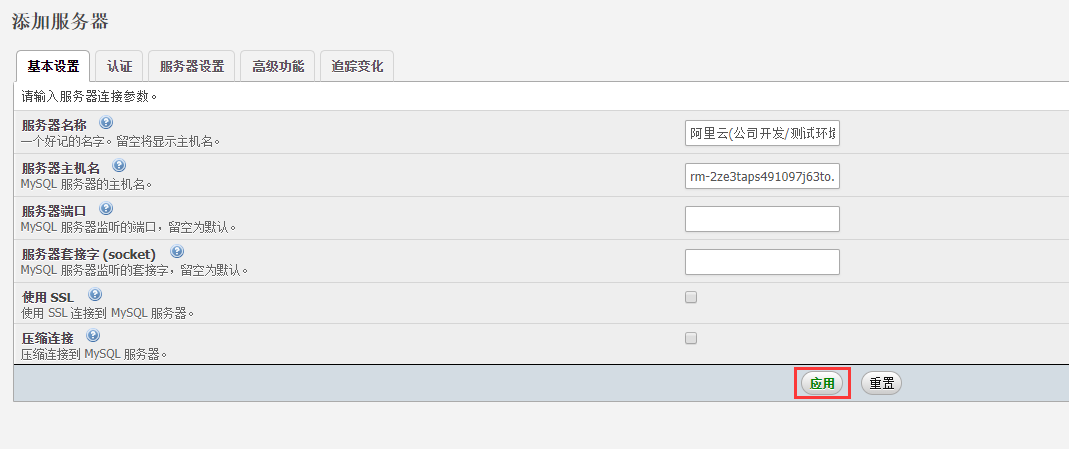Open the 服务器设置 tab
This screenshot has height=449, width=1069.
tap(192, 66)
